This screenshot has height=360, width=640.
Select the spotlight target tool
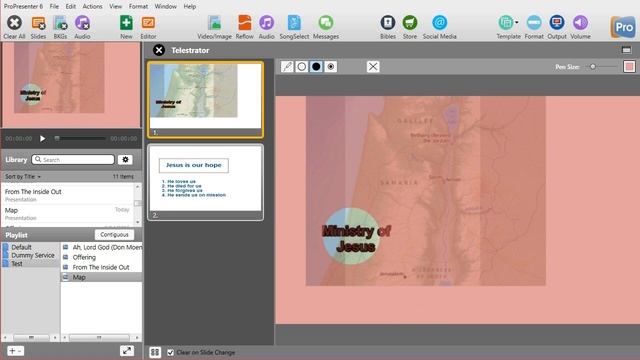click(x=331, y=67)
